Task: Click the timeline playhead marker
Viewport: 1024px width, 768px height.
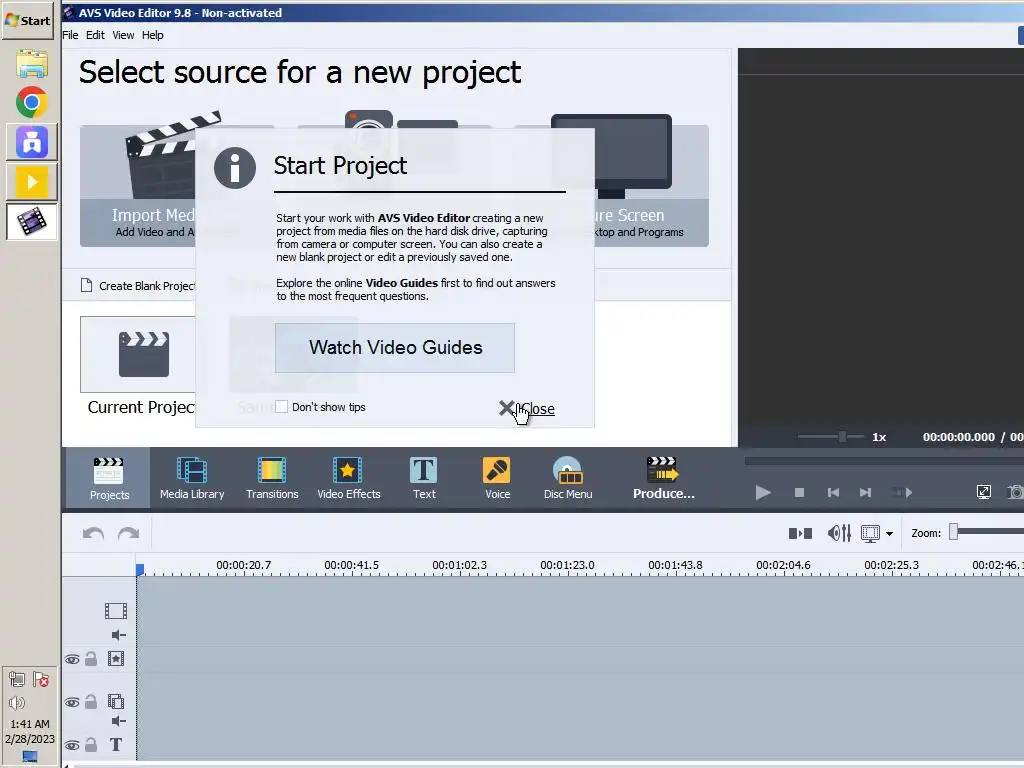Action: [140, 569]
